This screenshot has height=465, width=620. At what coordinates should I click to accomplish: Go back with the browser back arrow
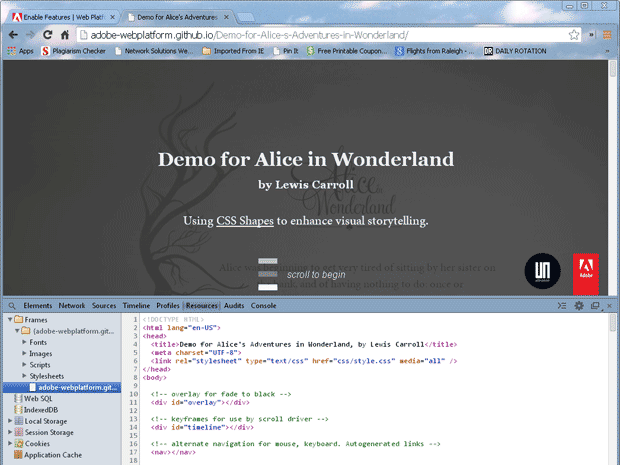pos(13,35)
